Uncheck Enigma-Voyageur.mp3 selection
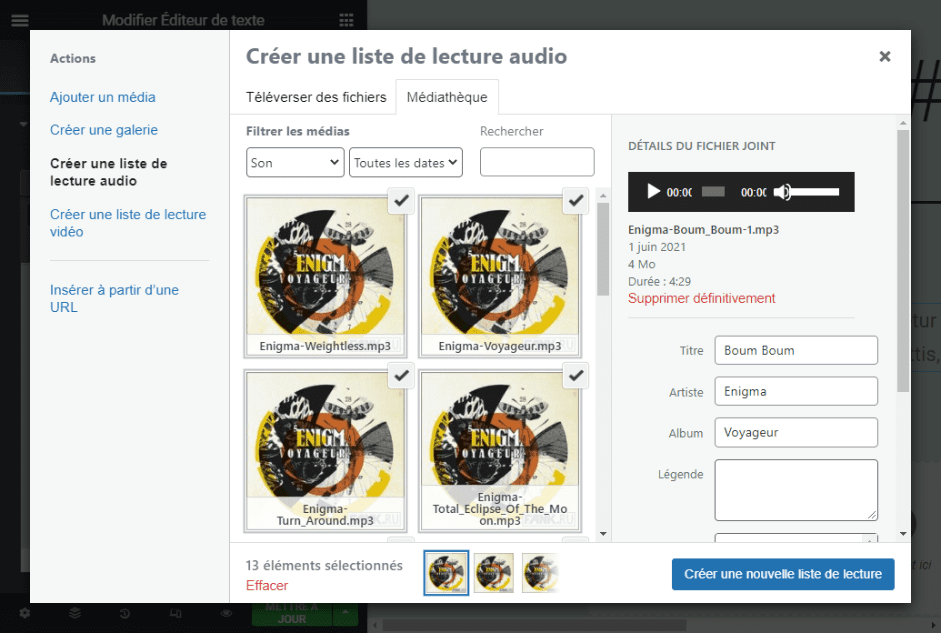The height and width of the screenshot is (633, 941). click(575, 200)
